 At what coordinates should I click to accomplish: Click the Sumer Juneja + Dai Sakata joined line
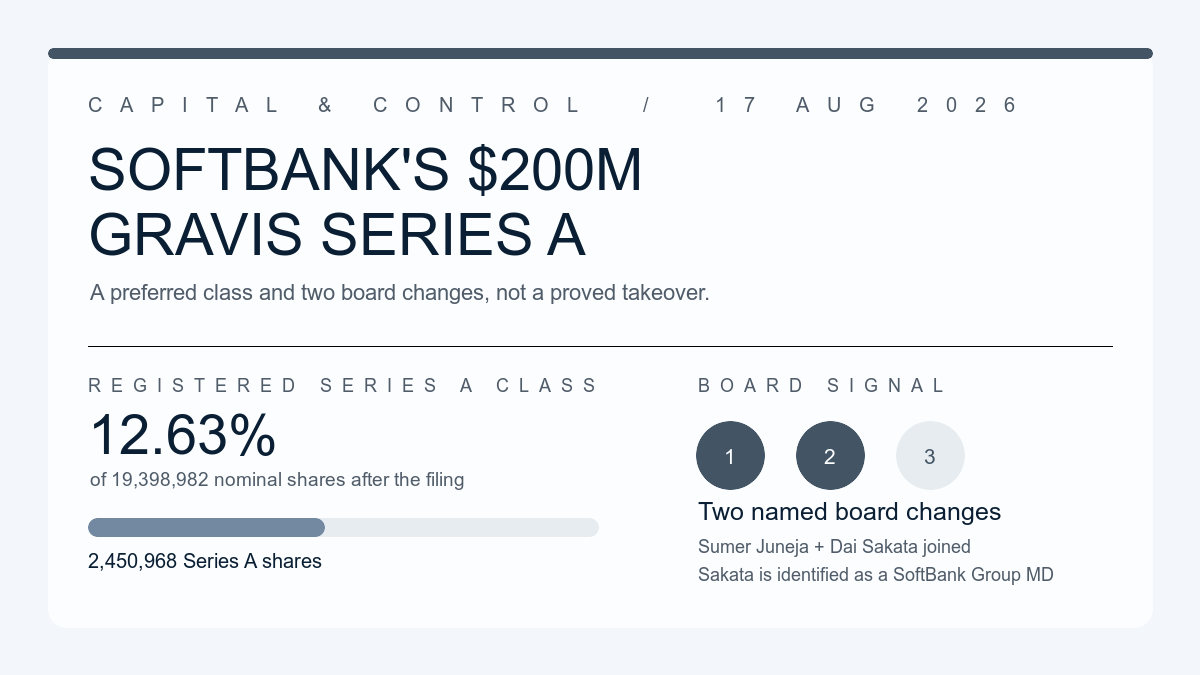coord(834,547)
